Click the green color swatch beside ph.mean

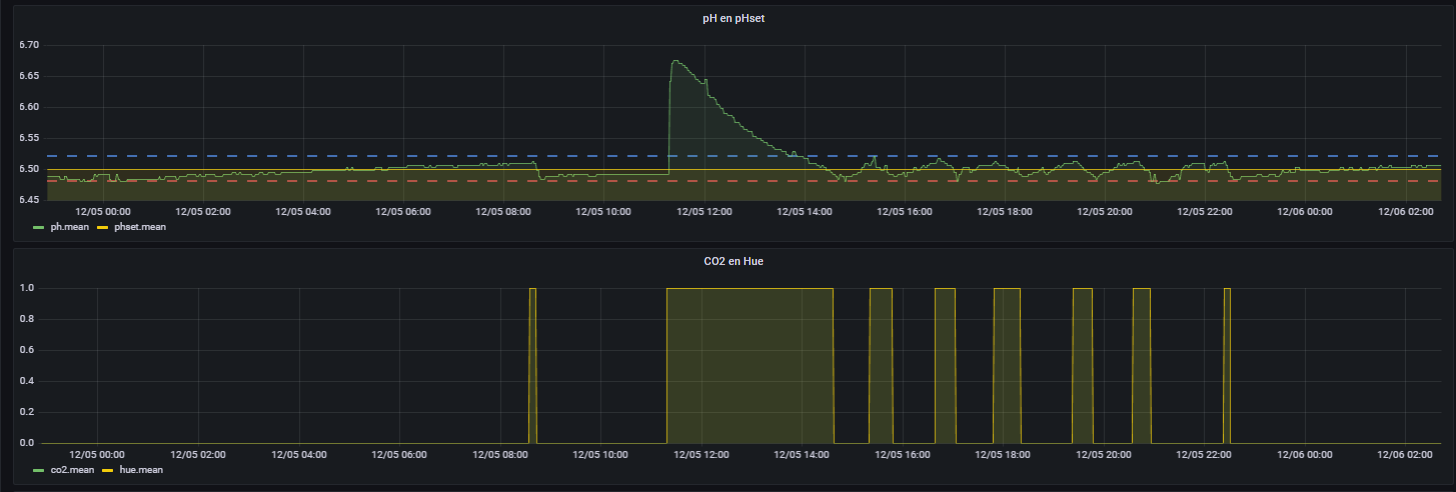pos(39,227)
